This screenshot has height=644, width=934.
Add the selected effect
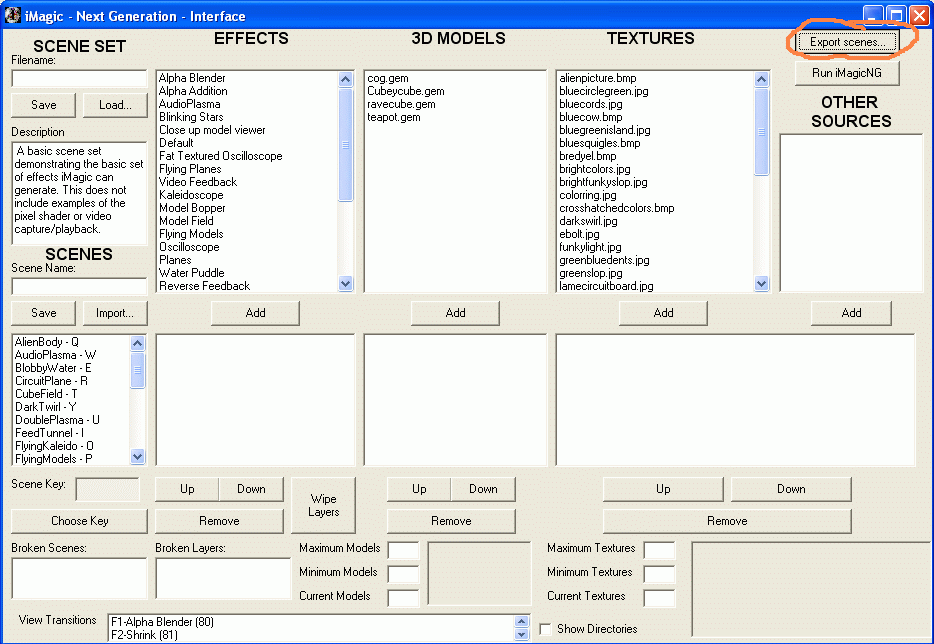(x=256, y=313)
